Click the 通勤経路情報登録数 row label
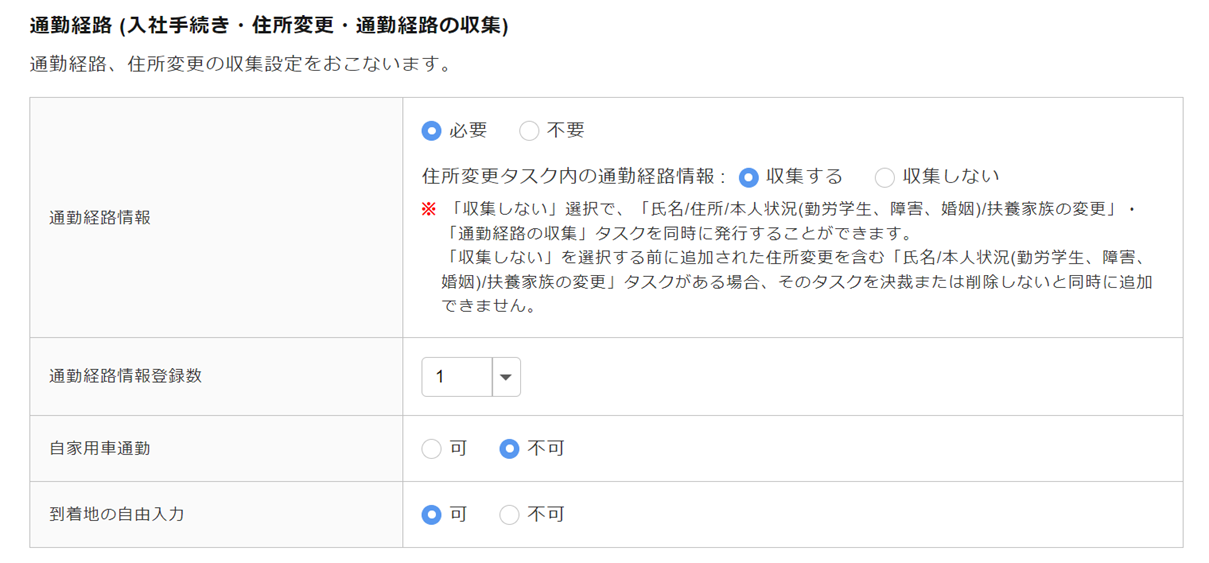This screenshot has width=1209, height=563. pos(125,376)
